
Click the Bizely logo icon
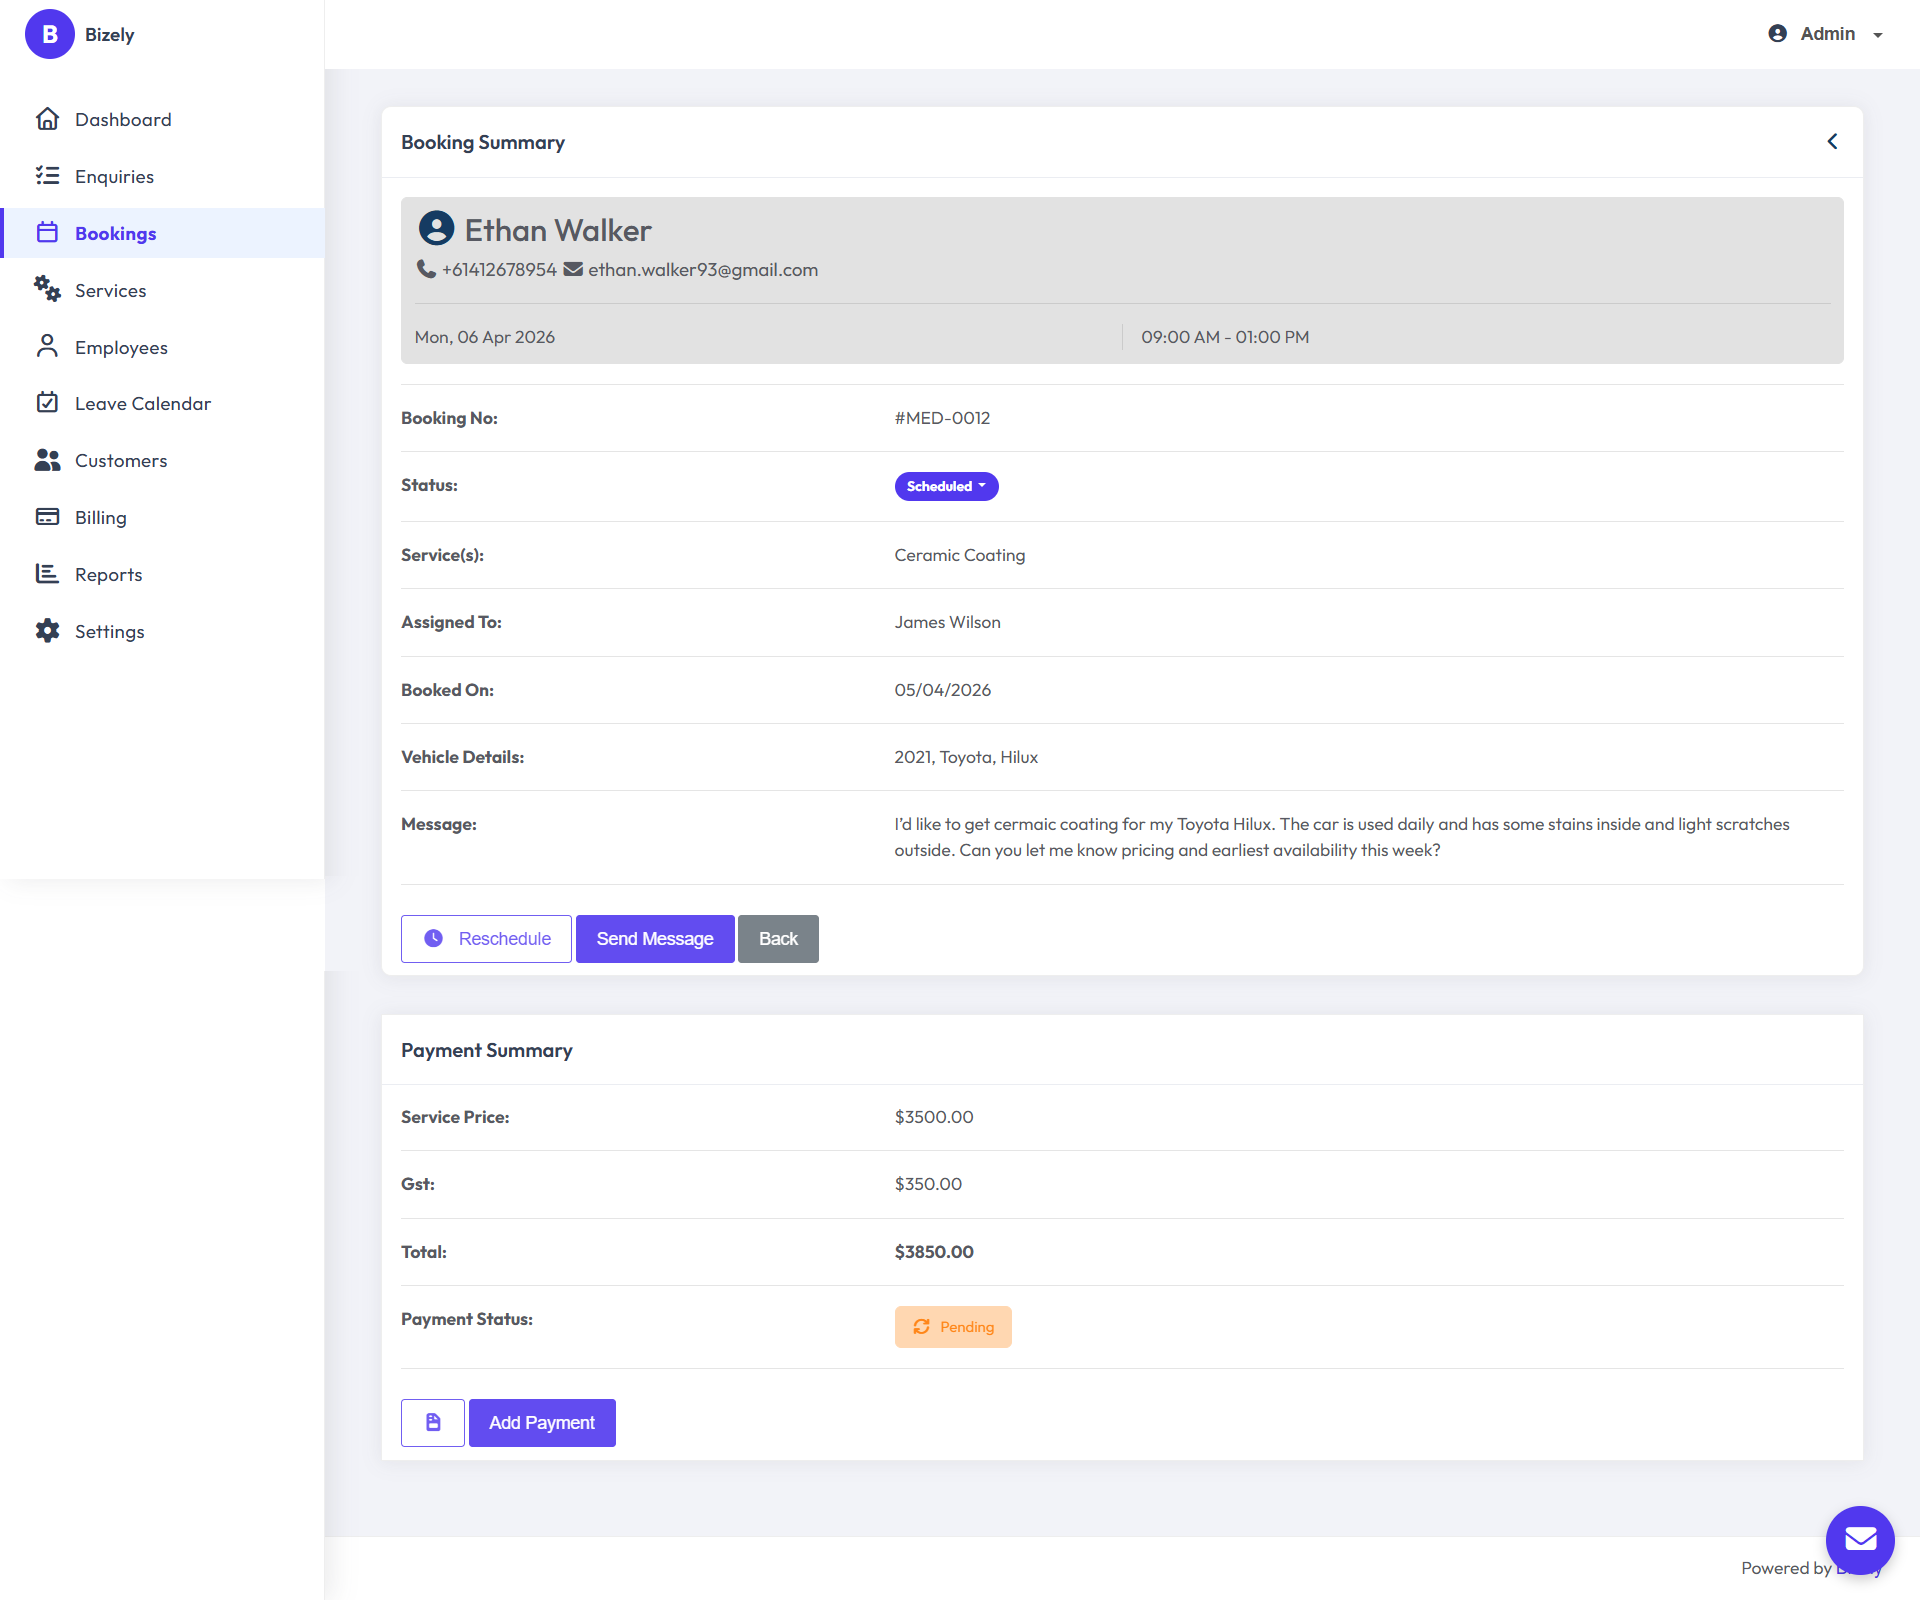[49, 34]
